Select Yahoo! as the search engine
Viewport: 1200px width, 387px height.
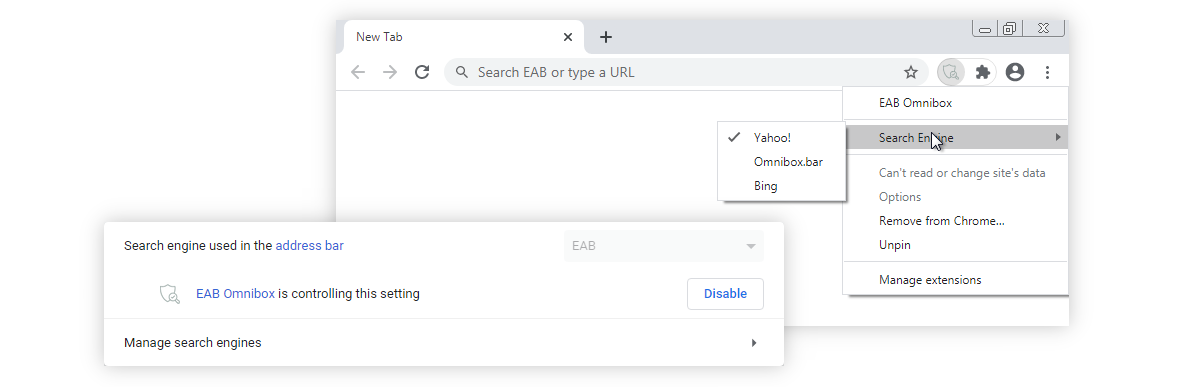pos(782,138)
